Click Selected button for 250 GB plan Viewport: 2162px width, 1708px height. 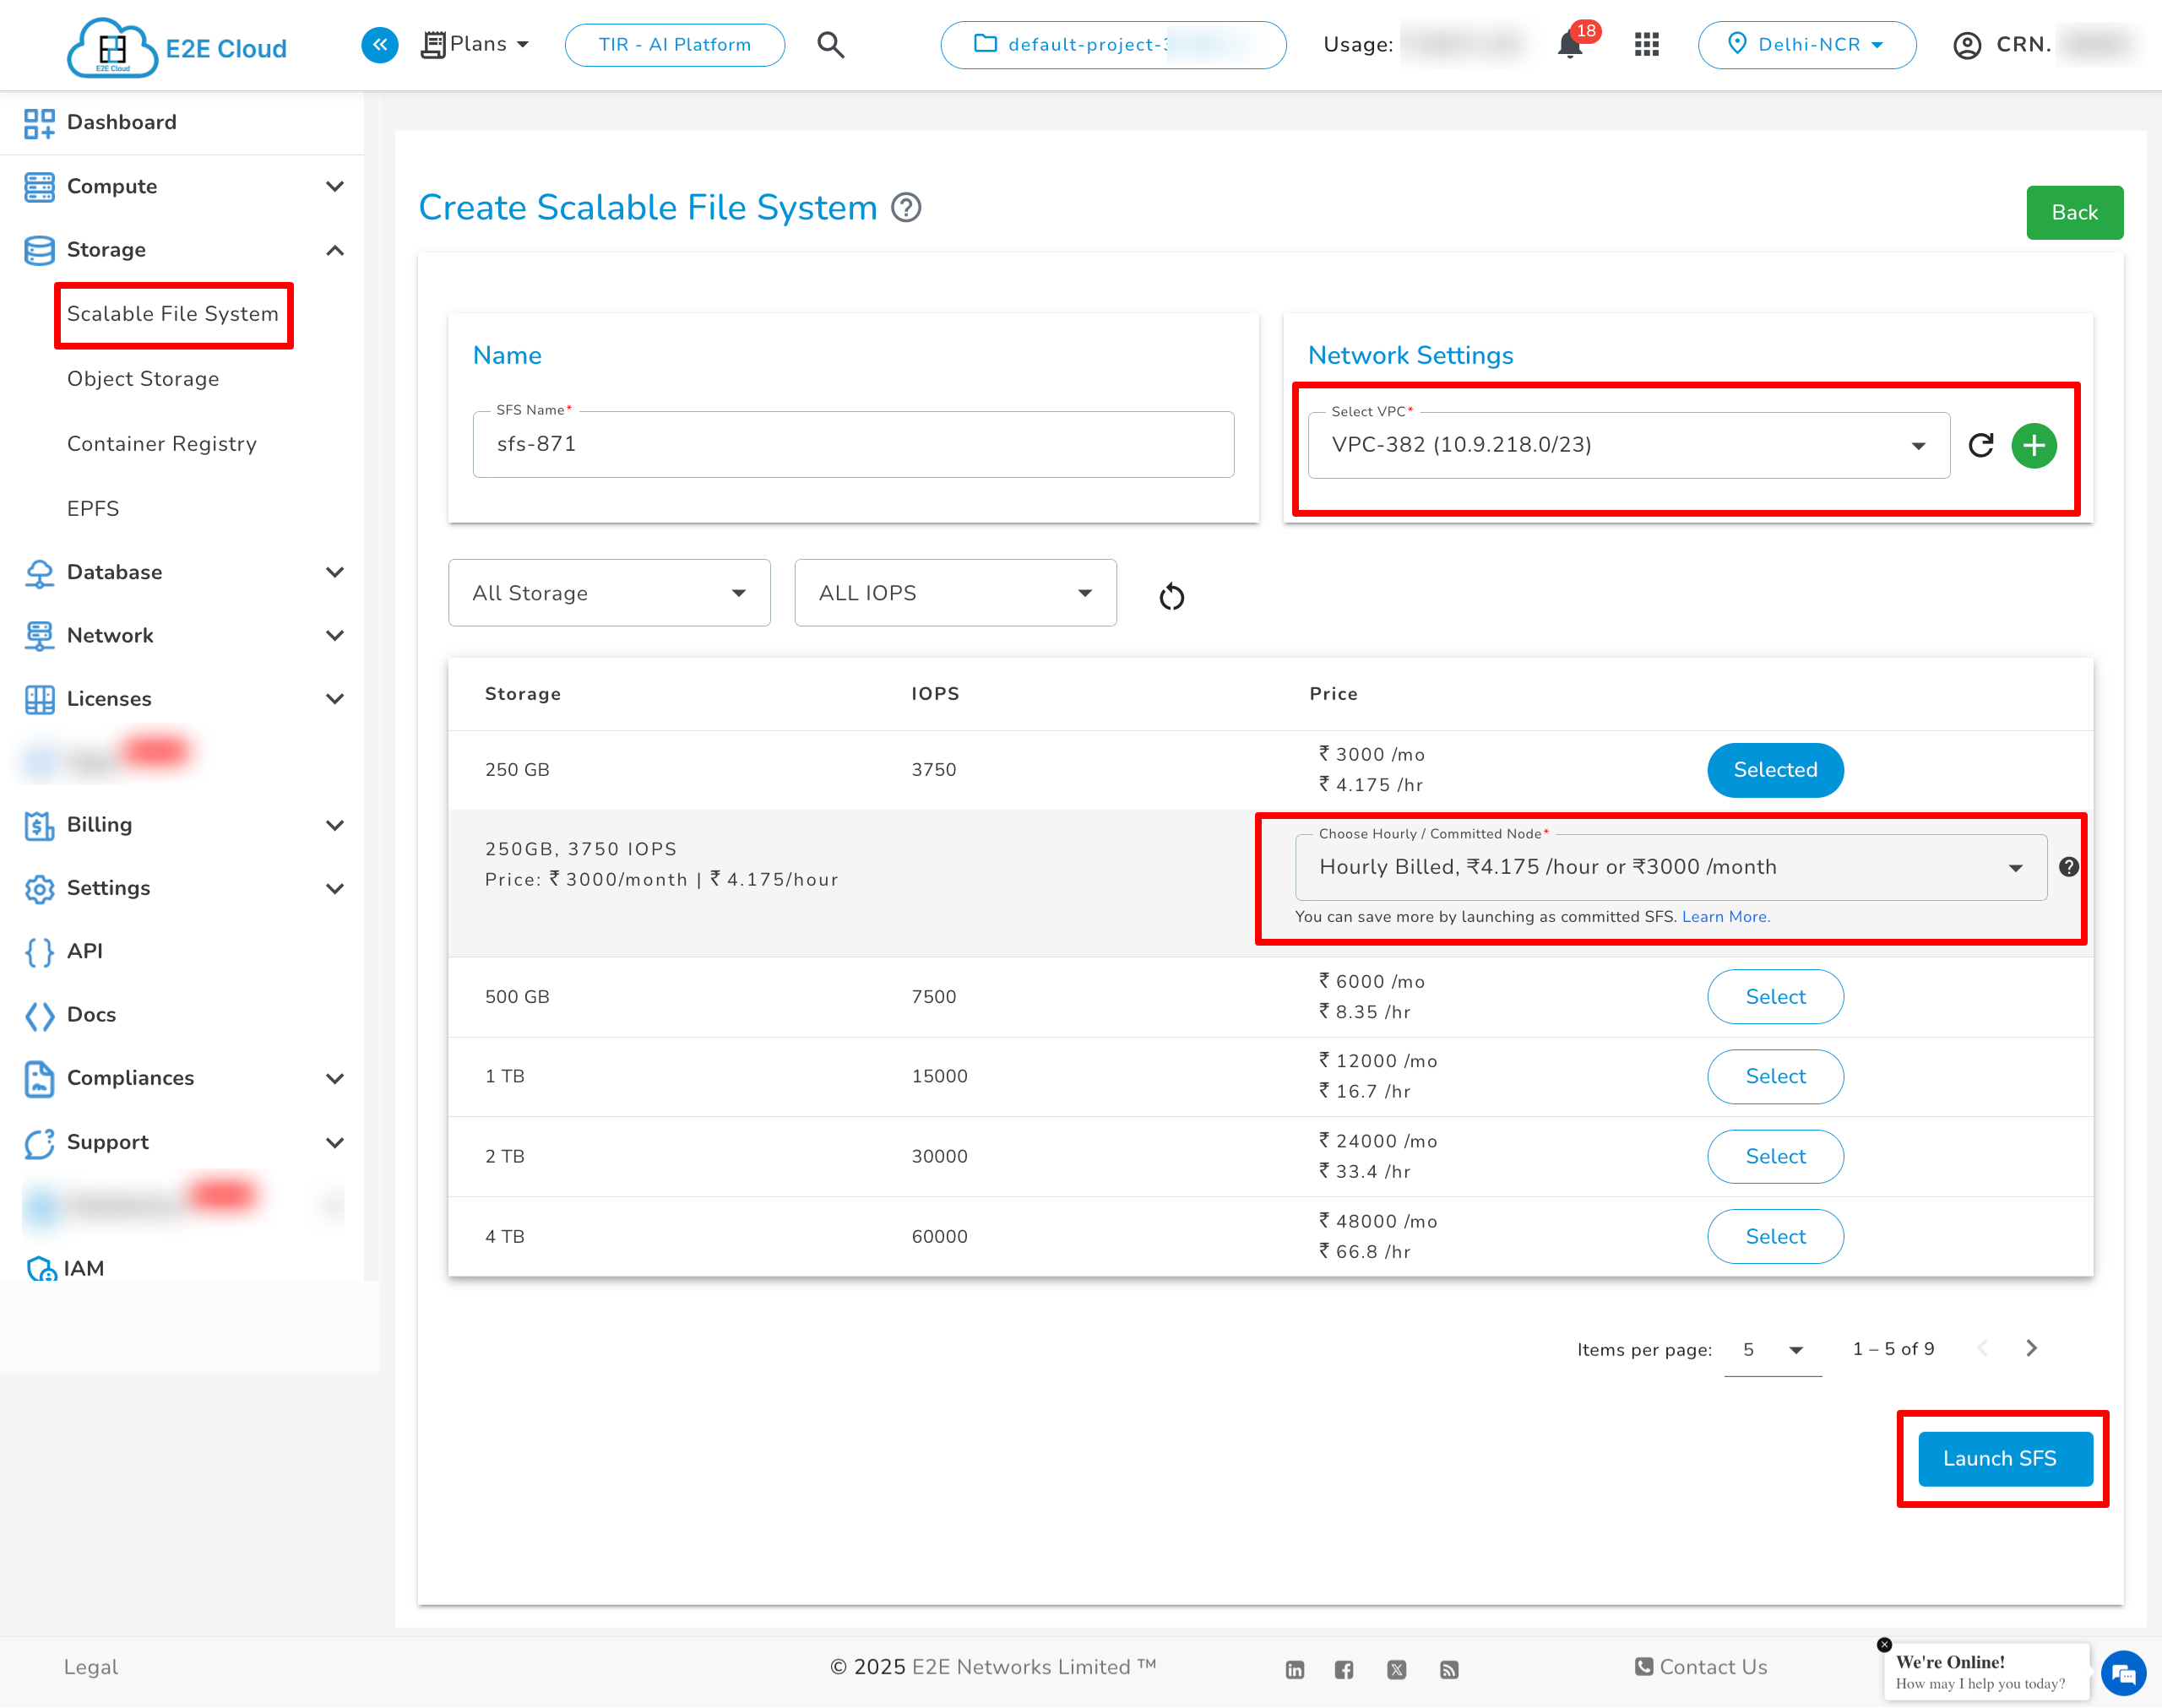(x=1775, y=770)
